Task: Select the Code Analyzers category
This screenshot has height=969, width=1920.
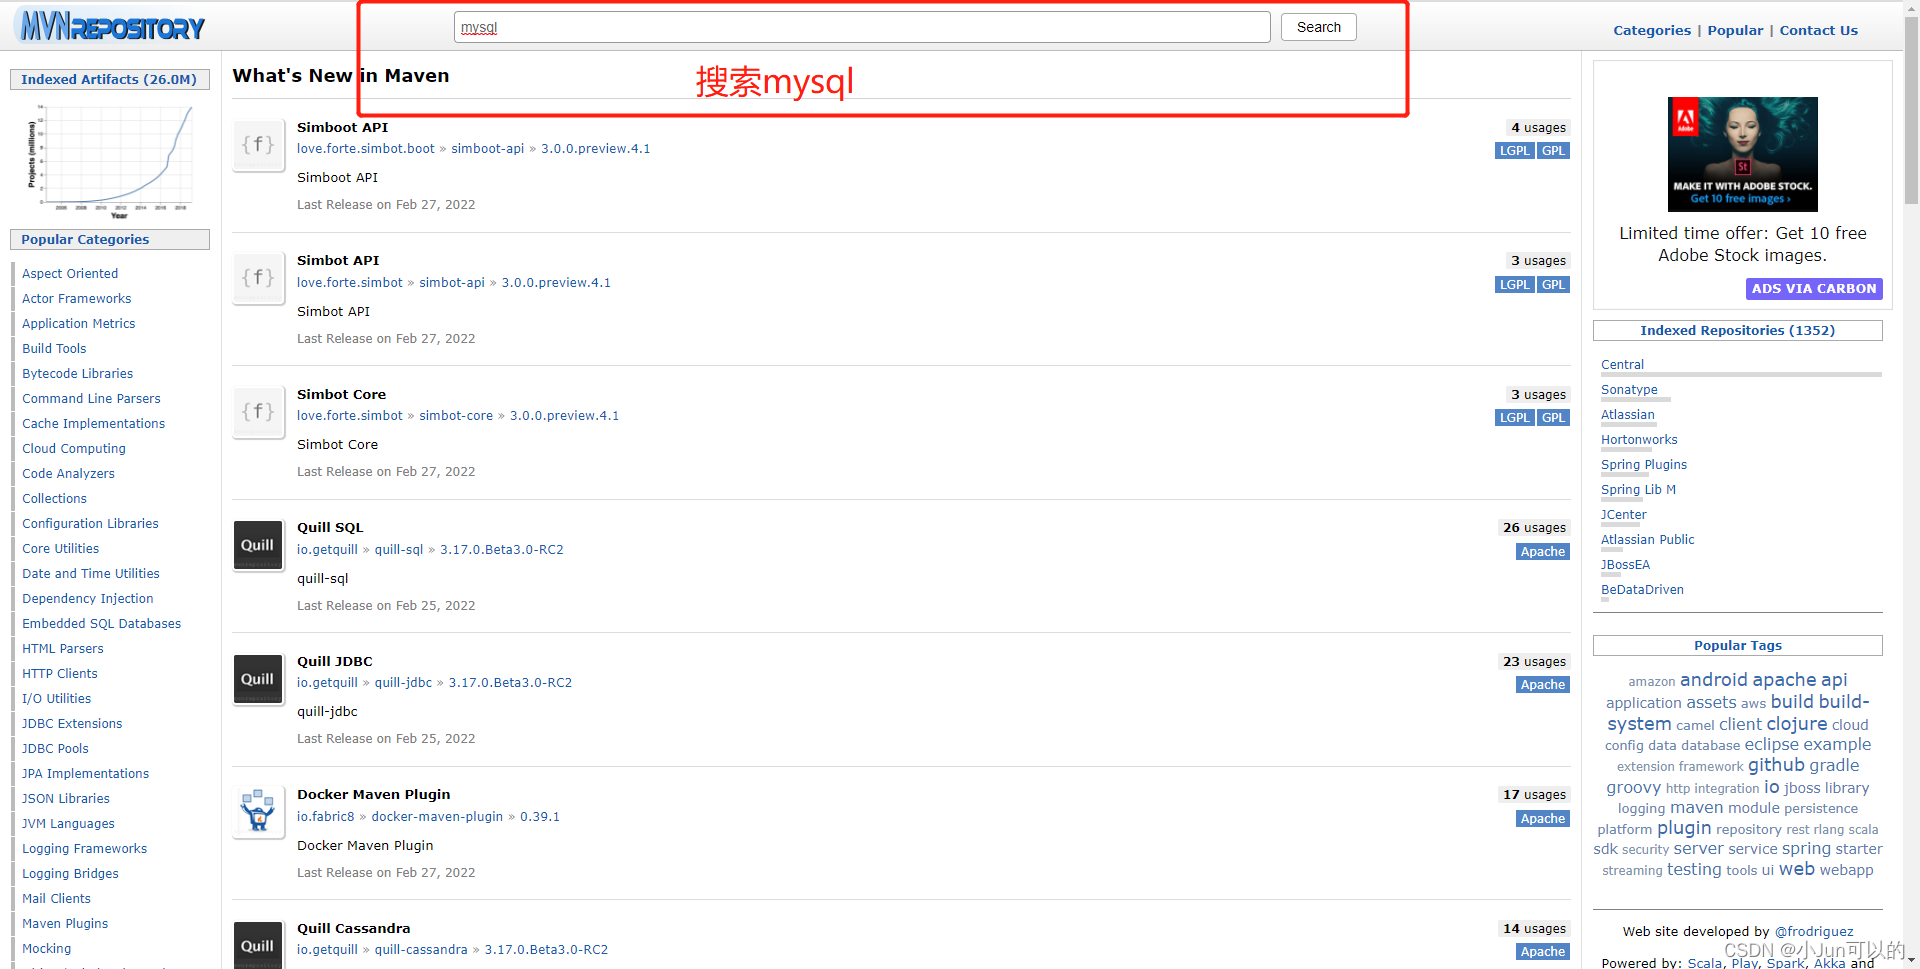Action: tap(68, 473)
